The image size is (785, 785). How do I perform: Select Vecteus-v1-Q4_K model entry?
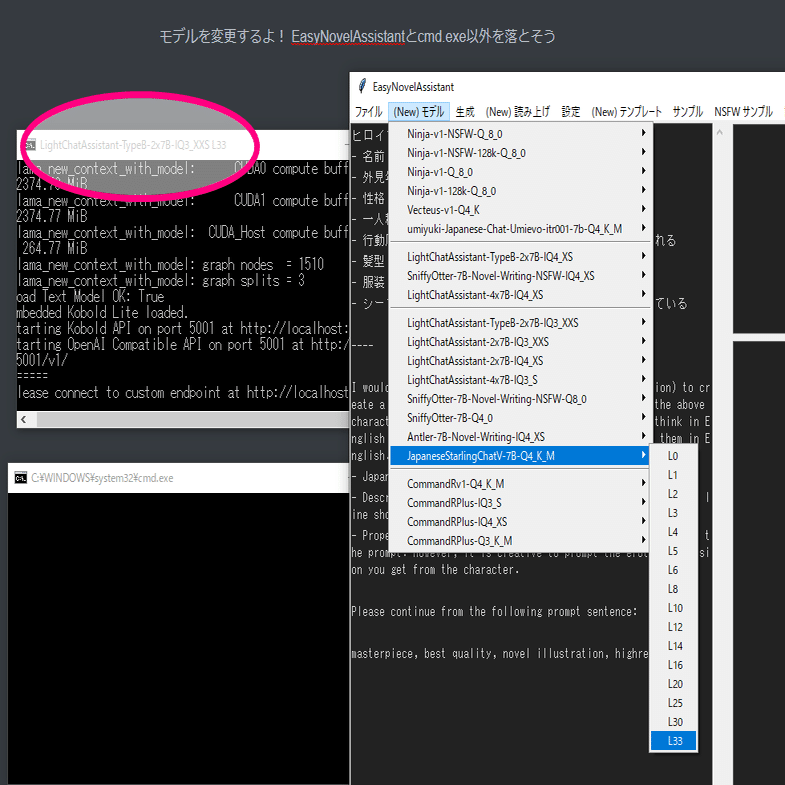[521, 210]
